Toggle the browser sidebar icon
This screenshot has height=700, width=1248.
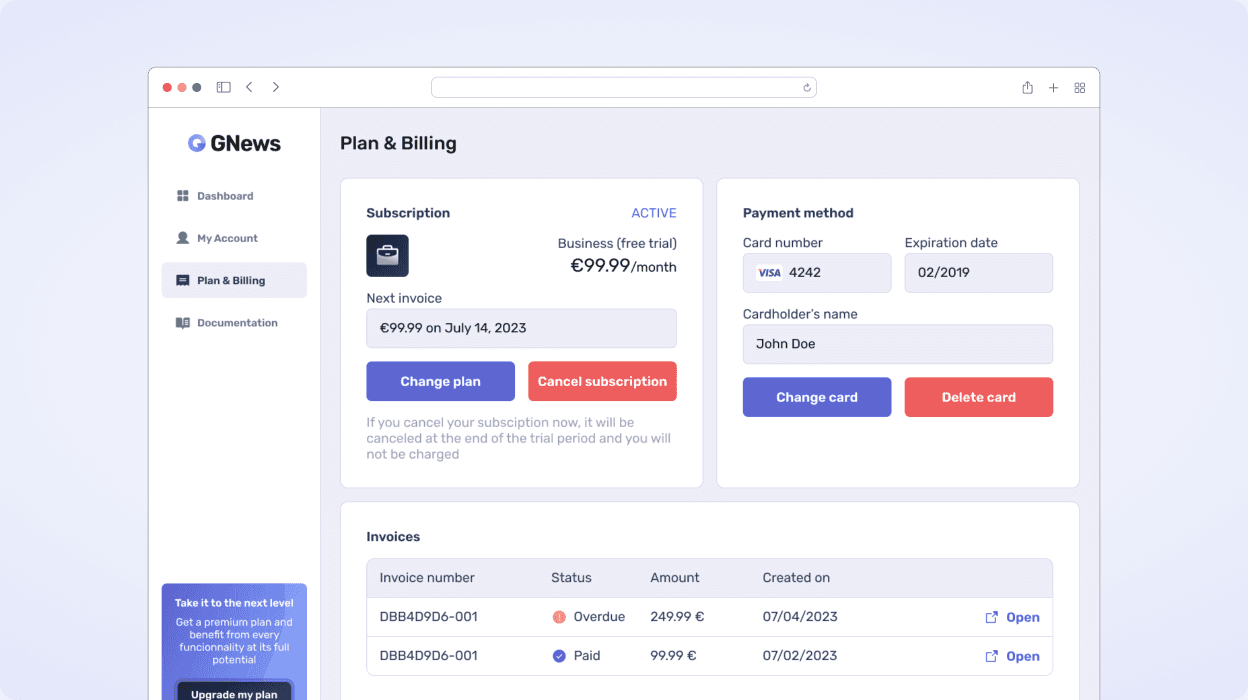click(x=223, y=87)
